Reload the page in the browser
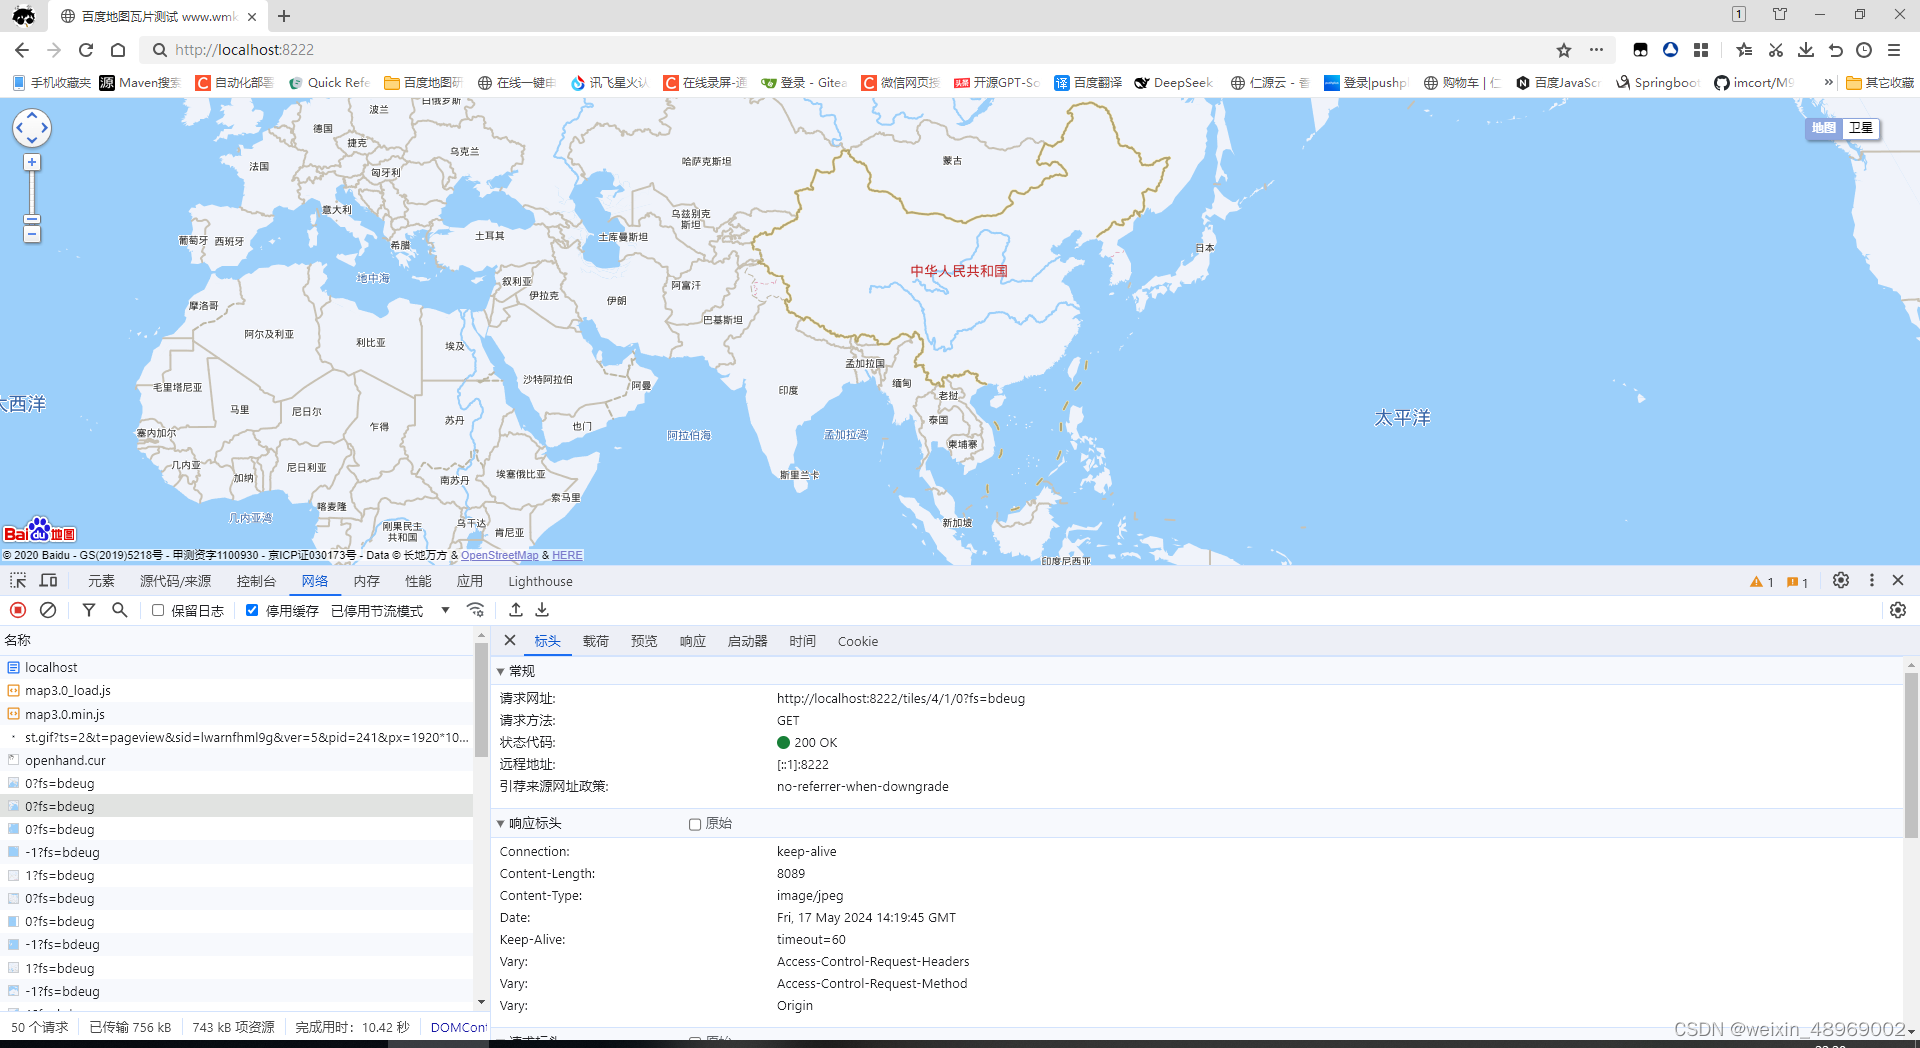 tap(86, 50)
